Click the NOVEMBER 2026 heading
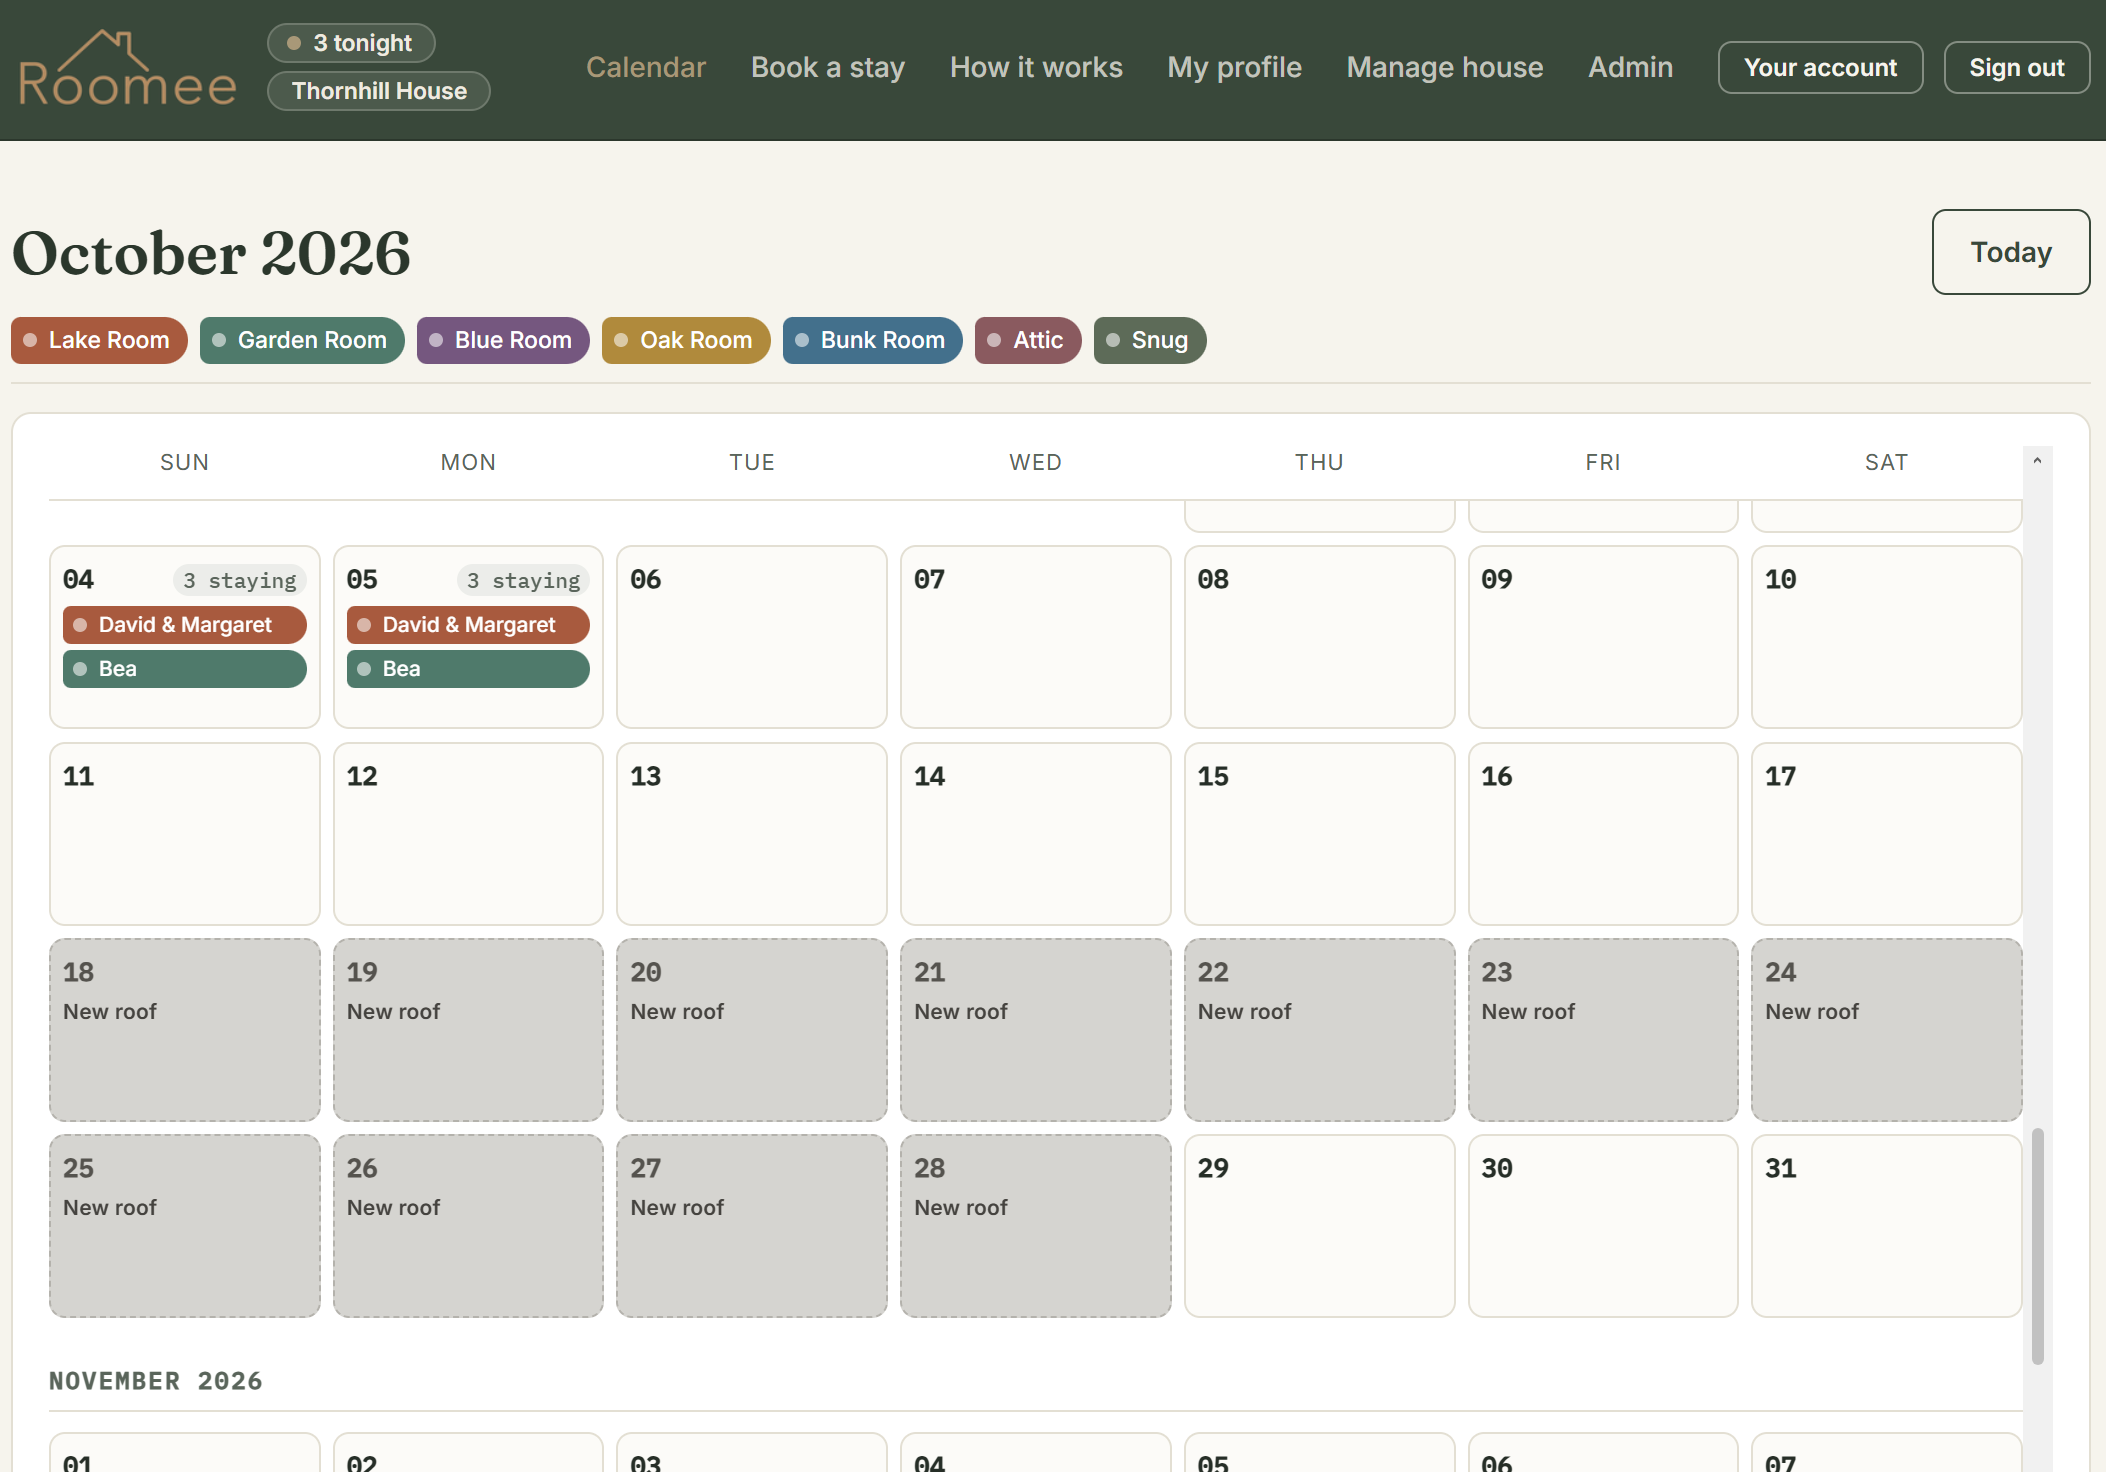2106x1472 pixels. 156,1381
